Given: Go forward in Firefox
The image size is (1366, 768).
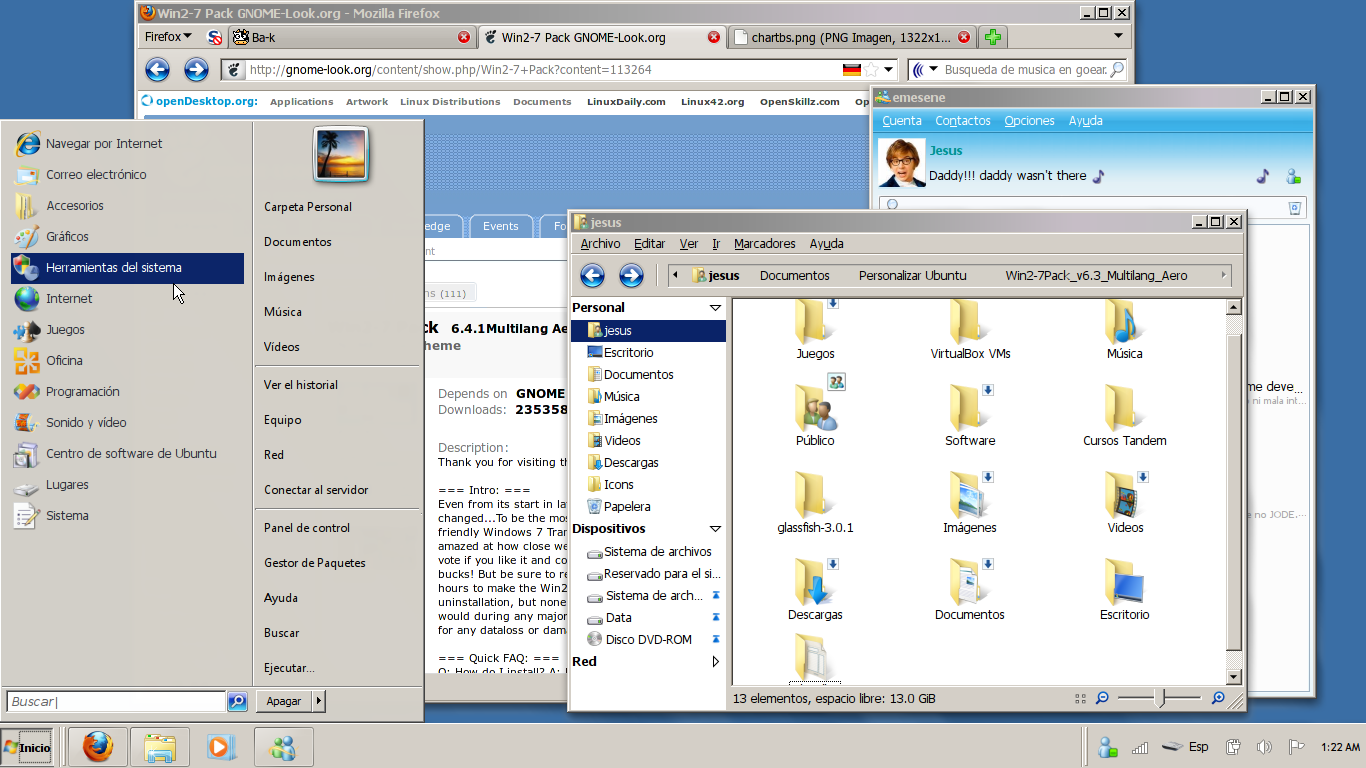Looking at the screenshot, I should coord(196,70).
